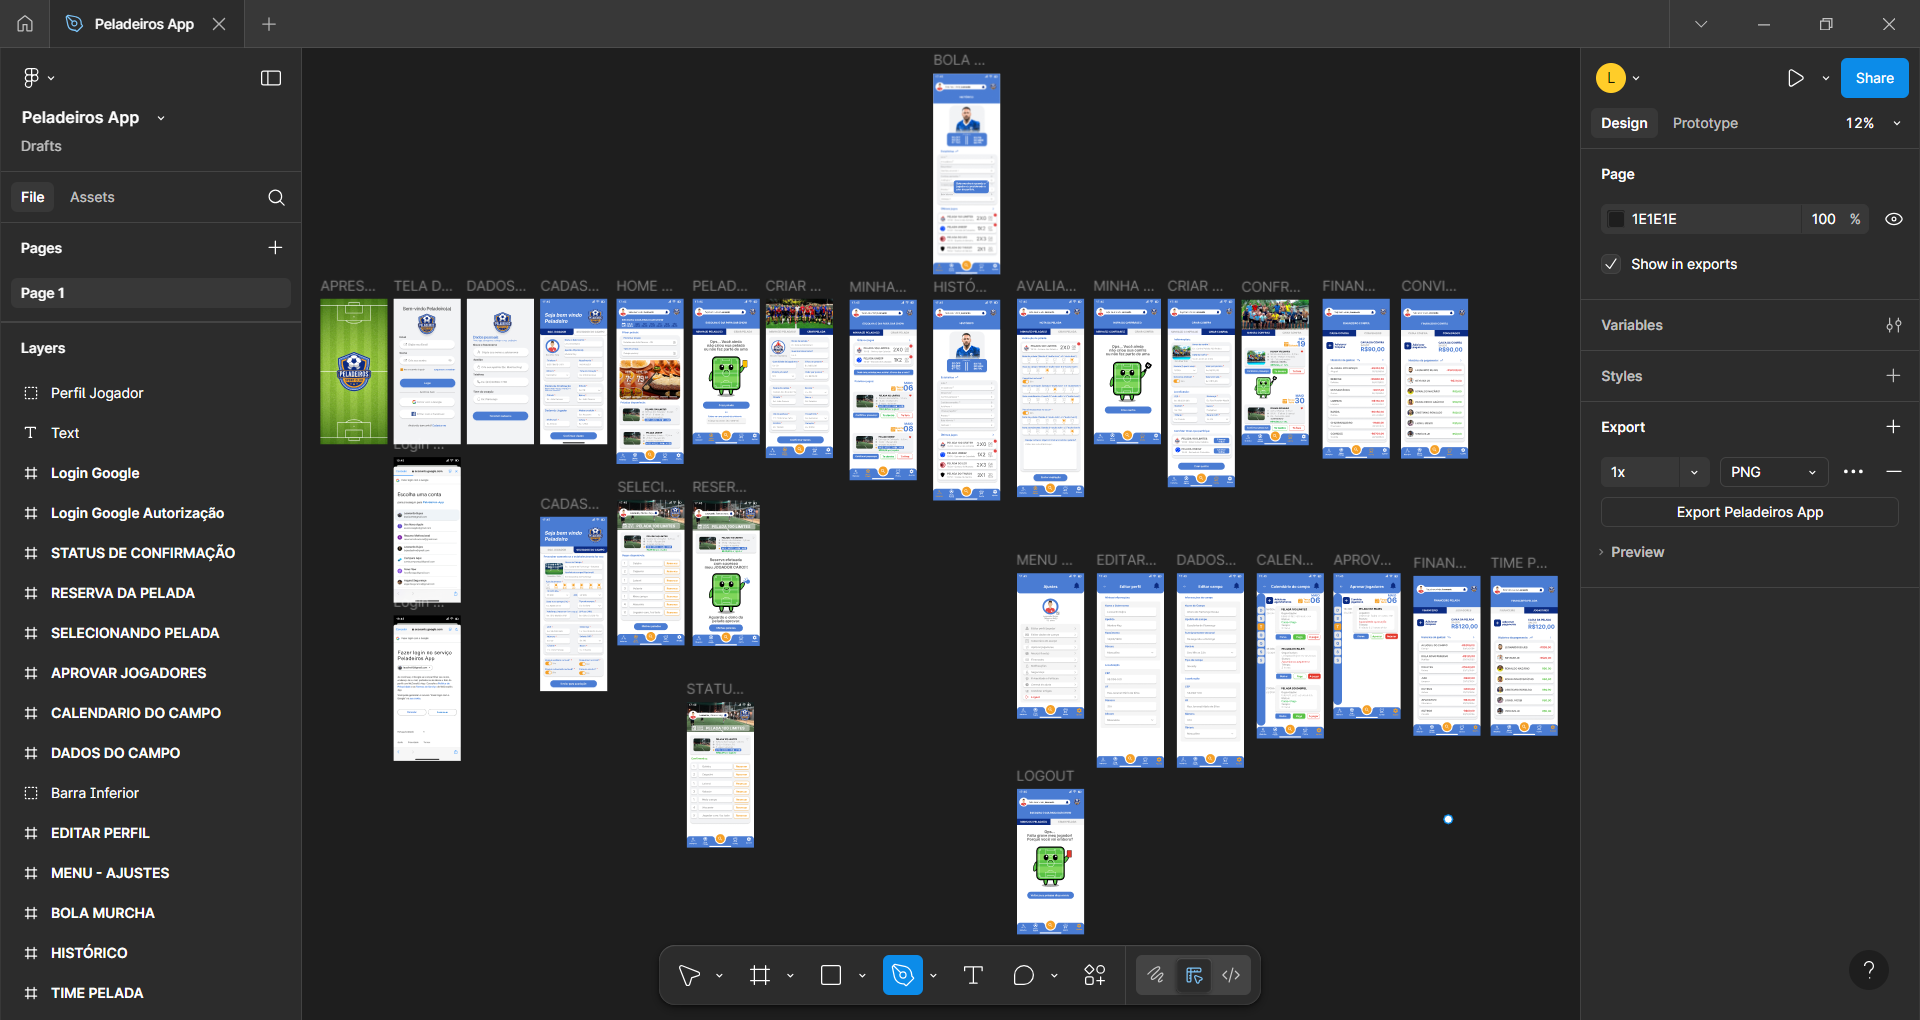Select the Rectangle shape tool
Viewport: 1920px width, 1020px height.
pos(831,975)
